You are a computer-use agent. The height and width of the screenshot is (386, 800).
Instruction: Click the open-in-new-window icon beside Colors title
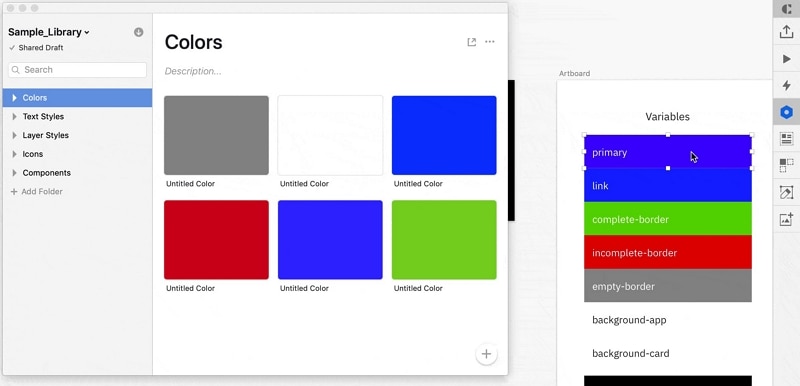(x=471, y=42)
